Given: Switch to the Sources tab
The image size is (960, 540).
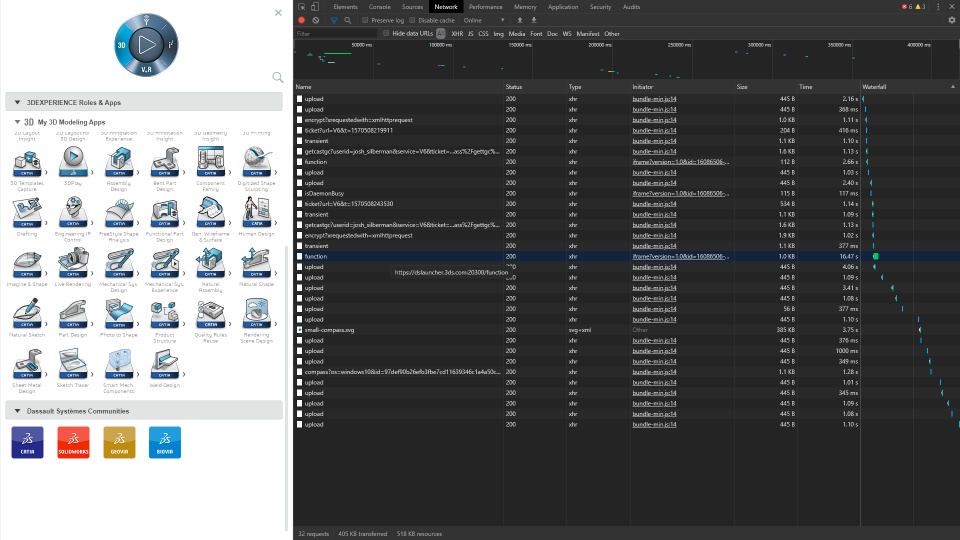Looking at the screenshot, I should (412, 7).
